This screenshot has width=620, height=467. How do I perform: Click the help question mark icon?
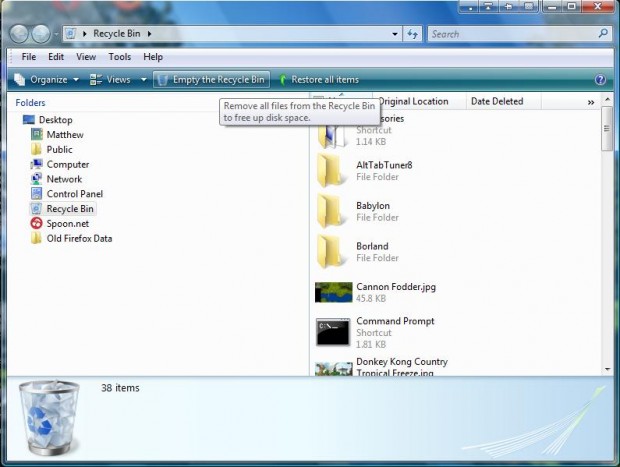600,79
